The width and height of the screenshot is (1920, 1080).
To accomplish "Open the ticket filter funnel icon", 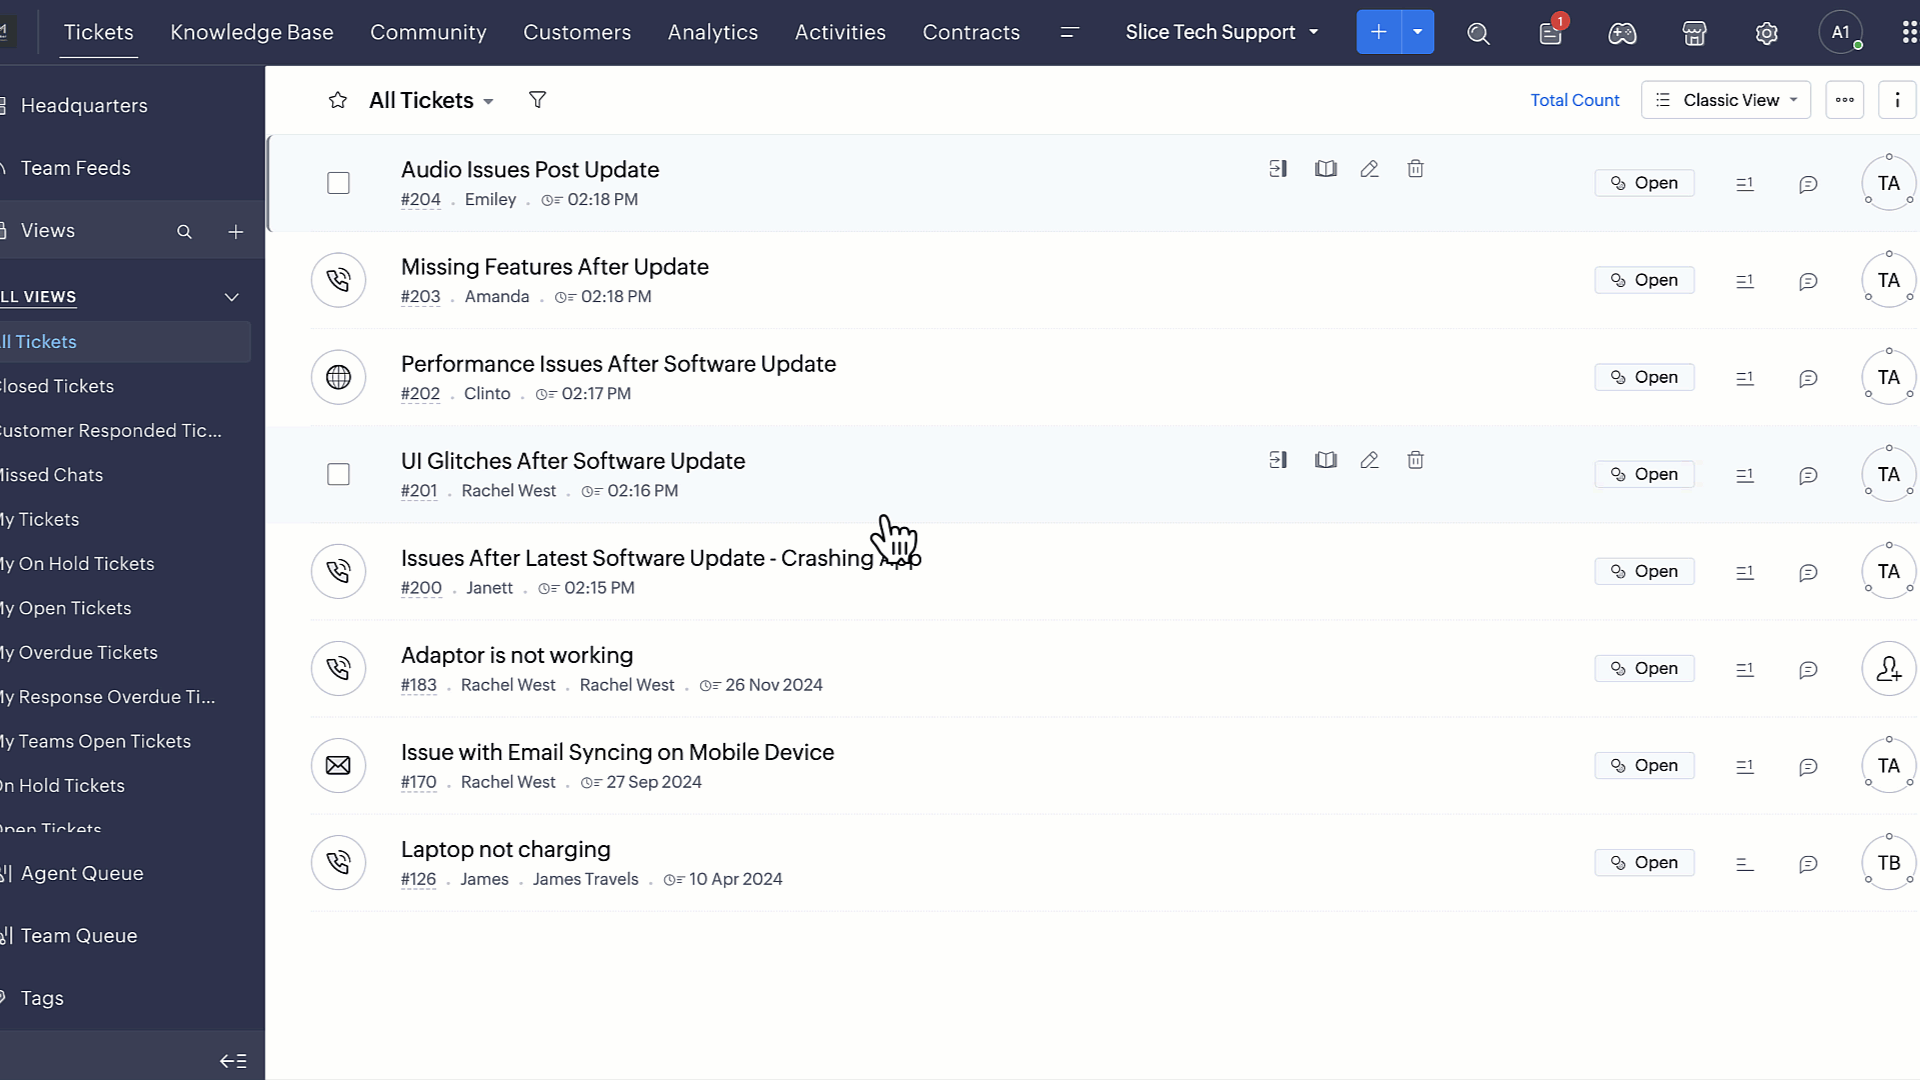I will 537,100.
